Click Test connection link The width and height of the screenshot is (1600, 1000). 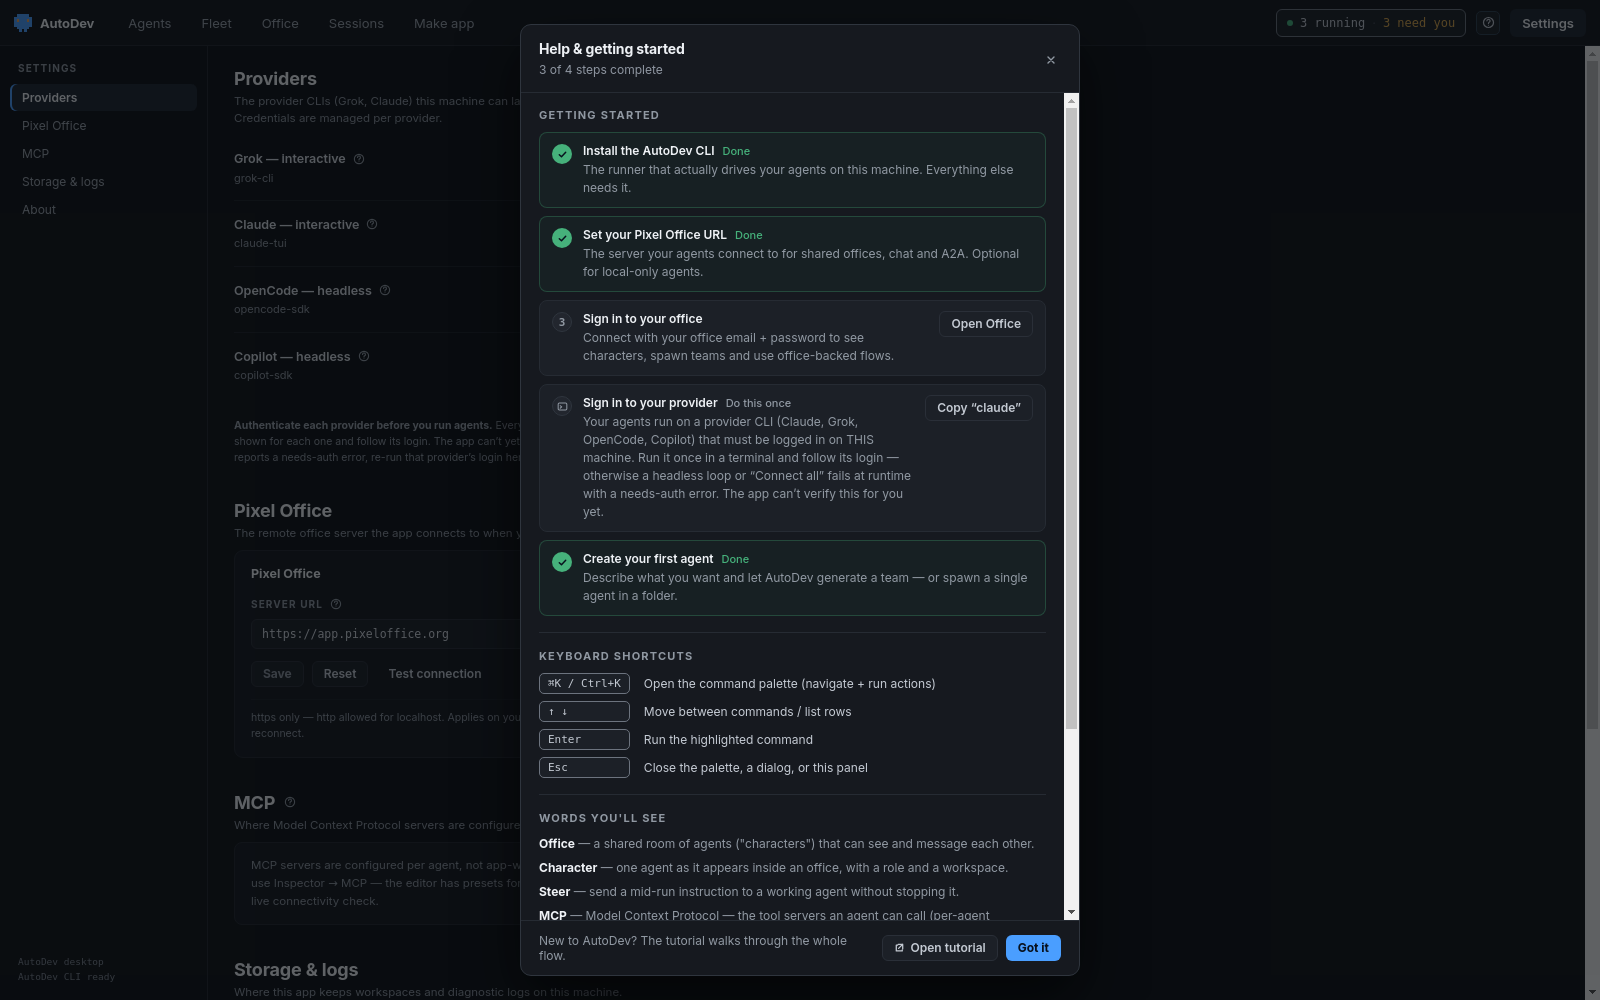click(435, 674)
